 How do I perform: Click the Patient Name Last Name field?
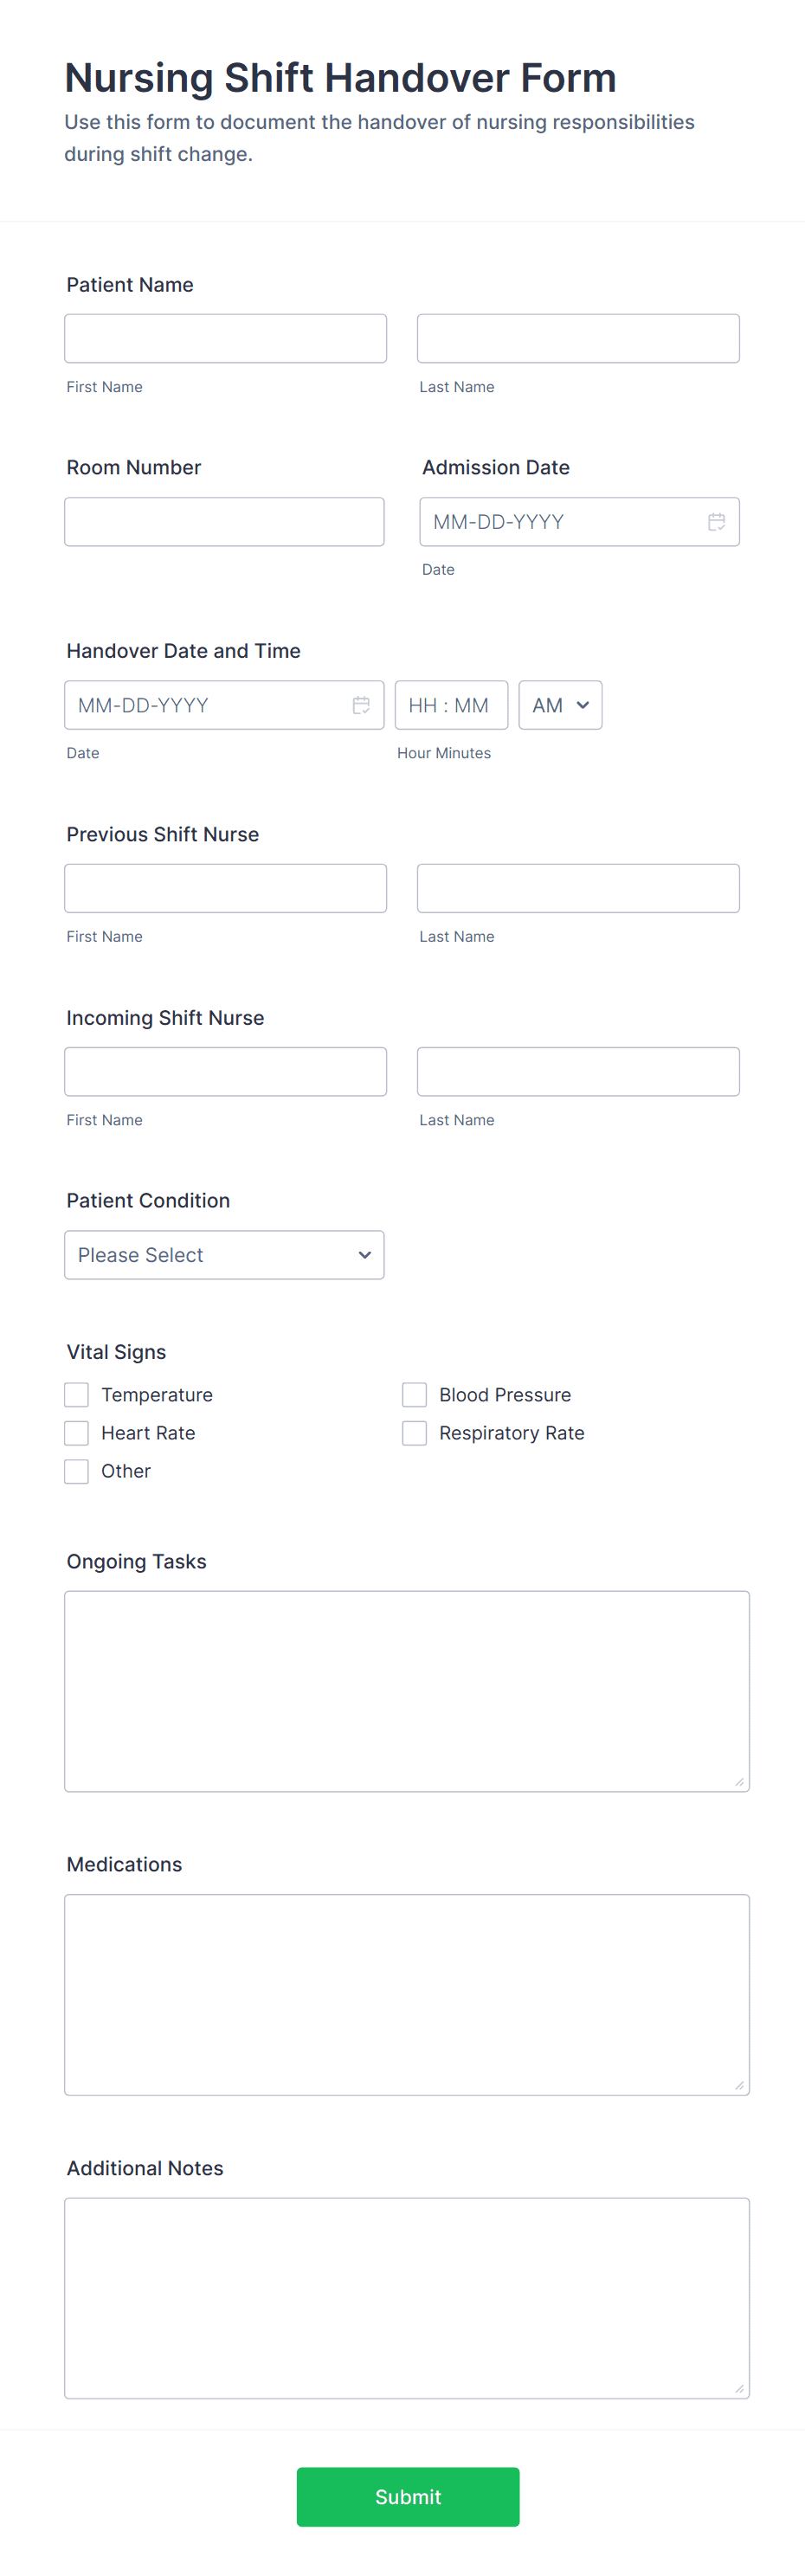578,337
